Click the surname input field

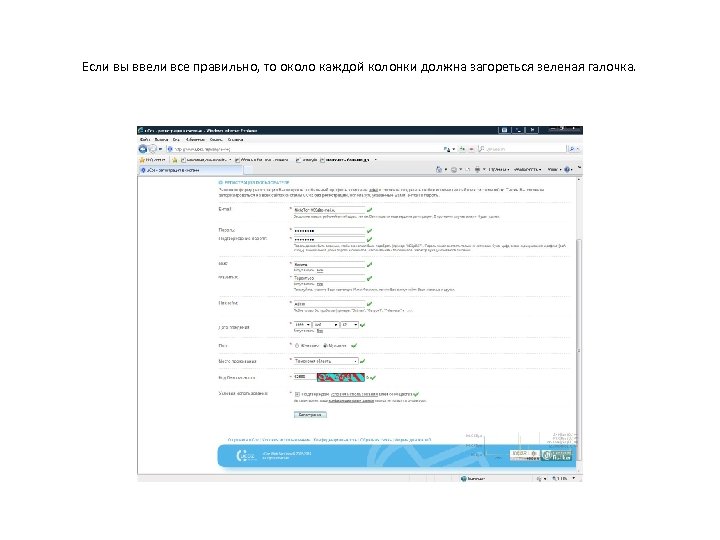(329, 278)
